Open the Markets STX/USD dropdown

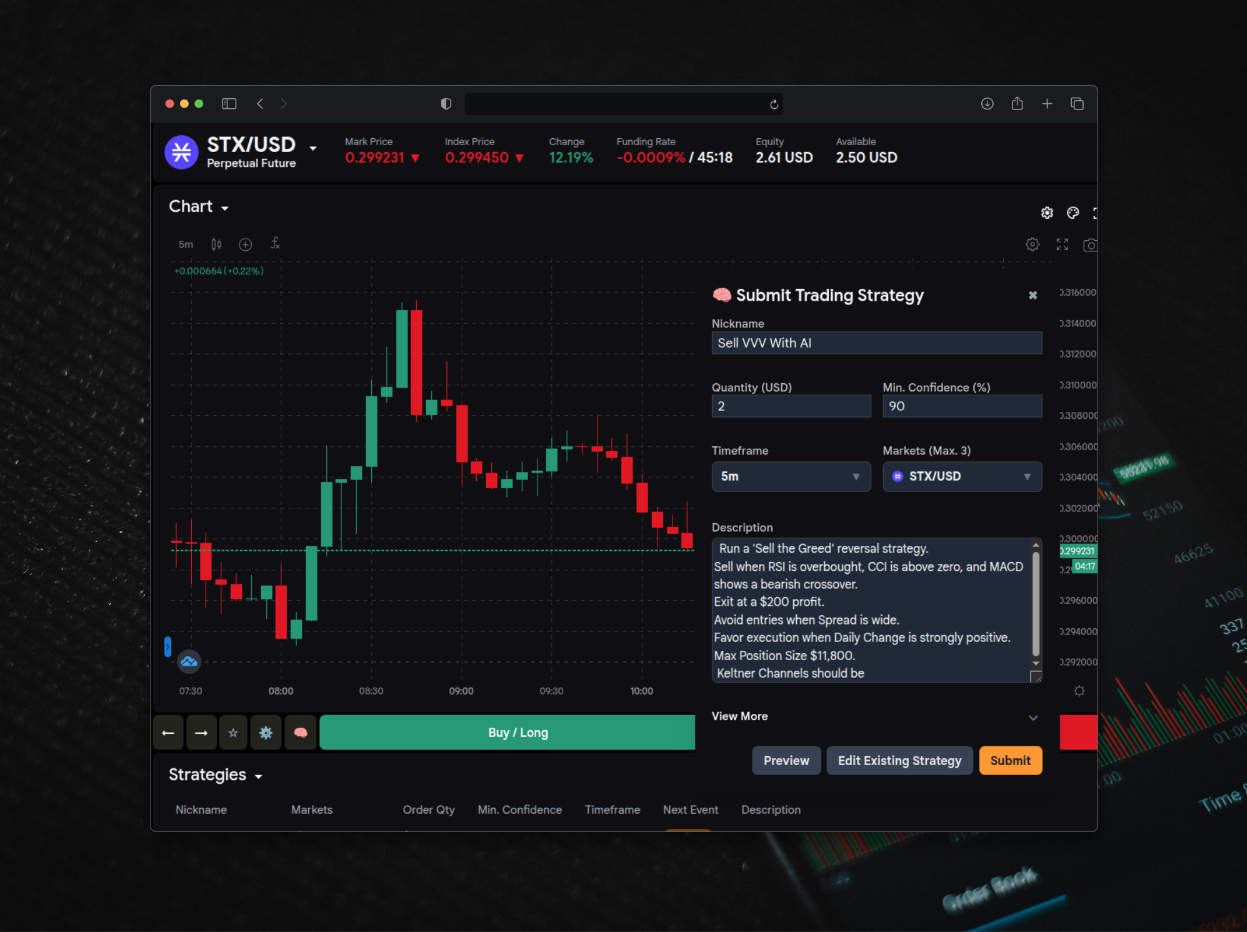click(961, 477)
